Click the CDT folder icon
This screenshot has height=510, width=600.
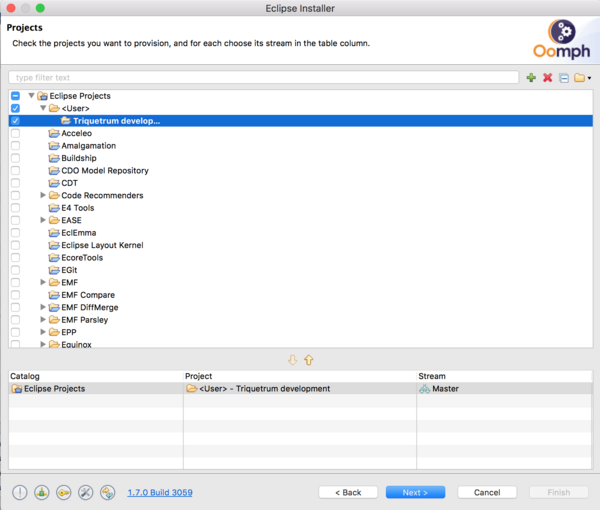point(54,183)
